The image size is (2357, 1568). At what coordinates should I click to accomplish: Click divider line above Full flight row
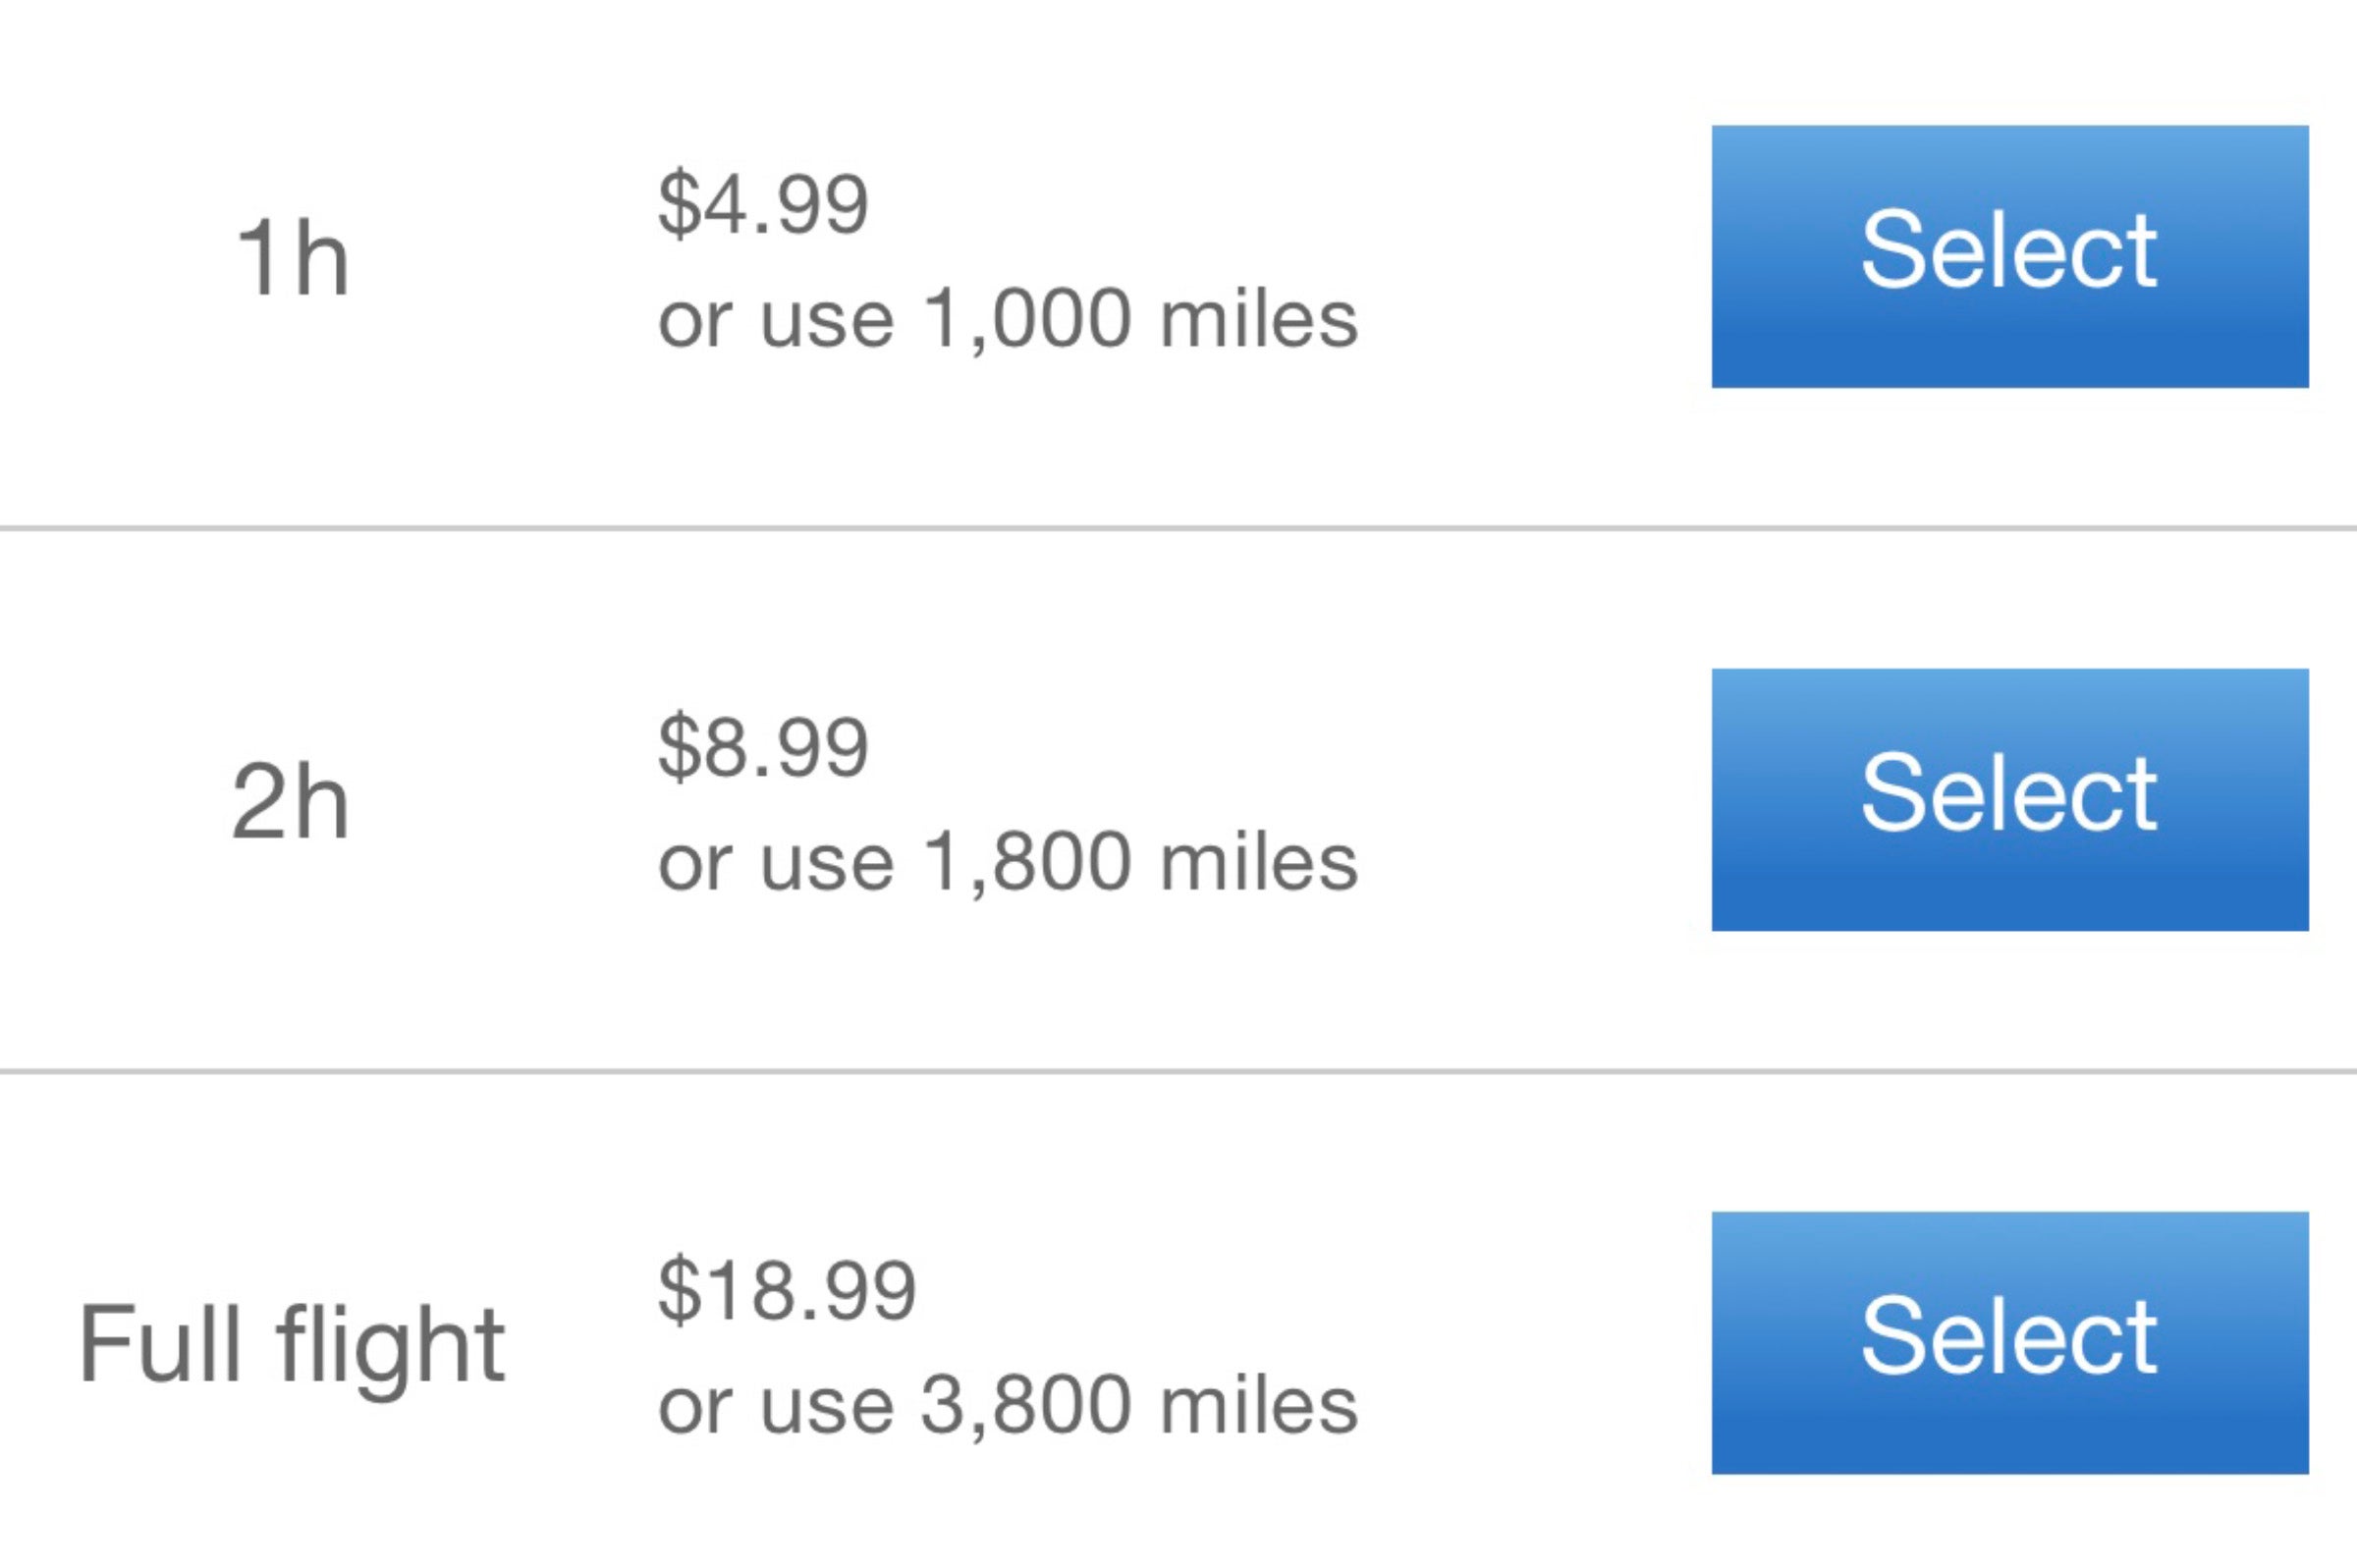1178,1071
